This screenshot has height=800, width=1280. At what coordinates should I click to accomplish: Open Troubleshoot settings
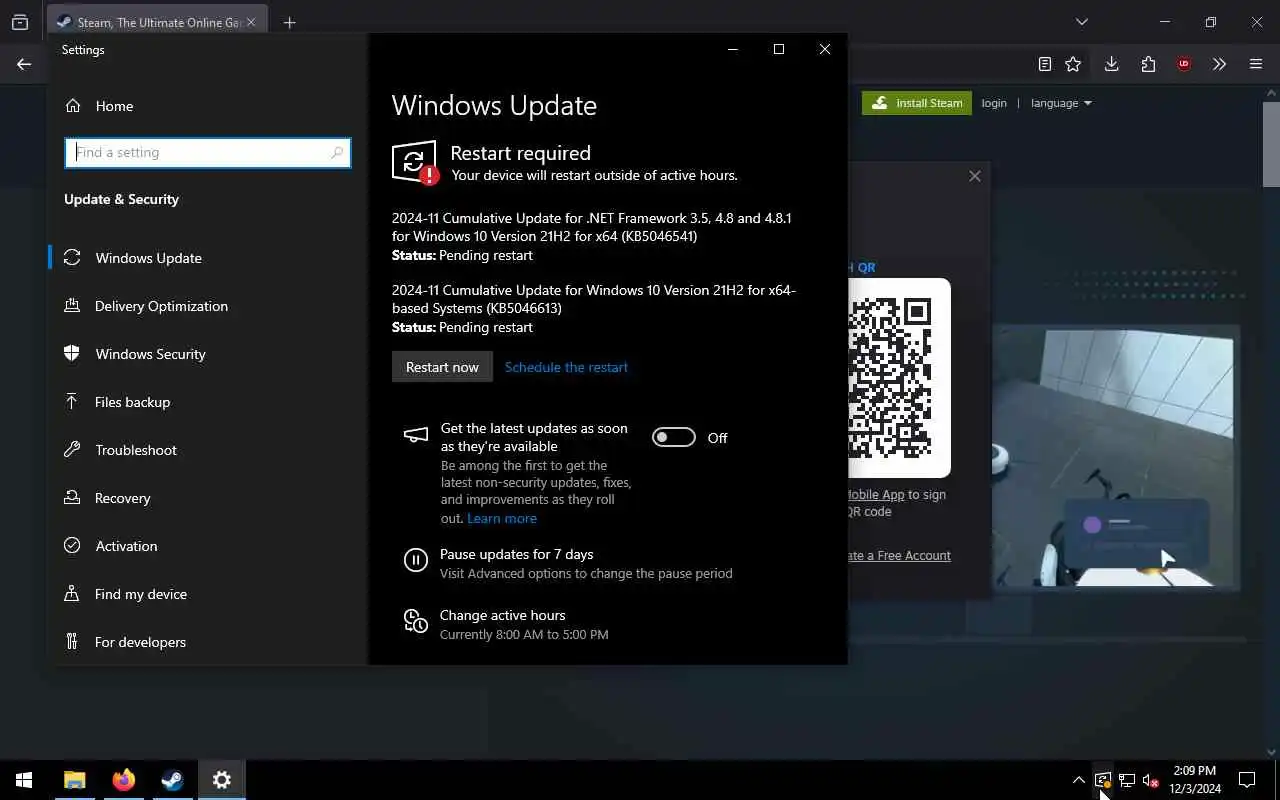click(x=135, y=450)
